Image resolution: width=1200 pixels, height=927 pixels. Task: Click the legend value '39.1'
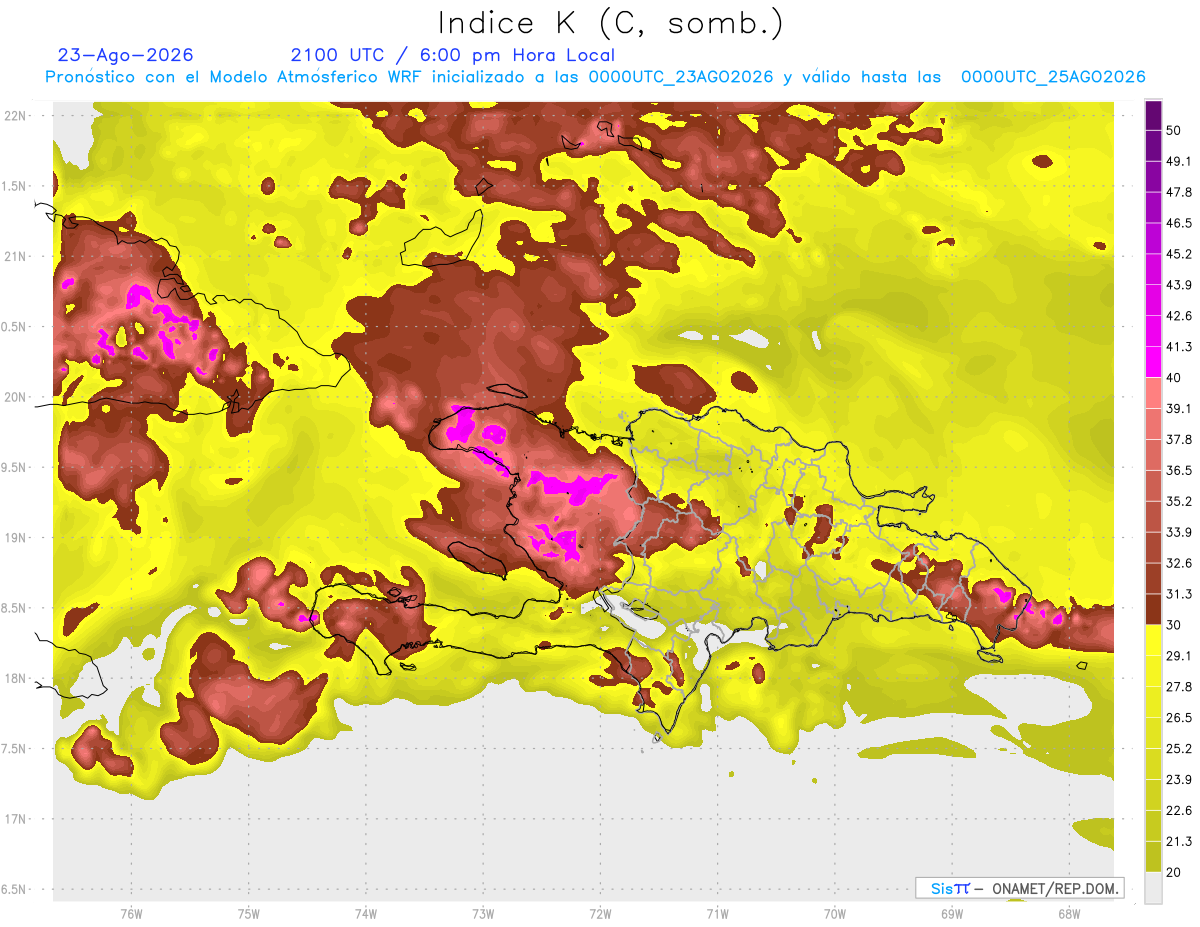pos(1179,408)
